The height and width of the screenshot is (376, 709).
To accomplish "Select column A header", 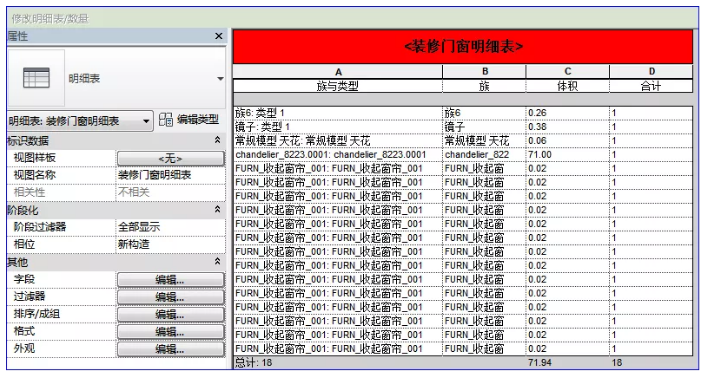I will tap(338, 72).
